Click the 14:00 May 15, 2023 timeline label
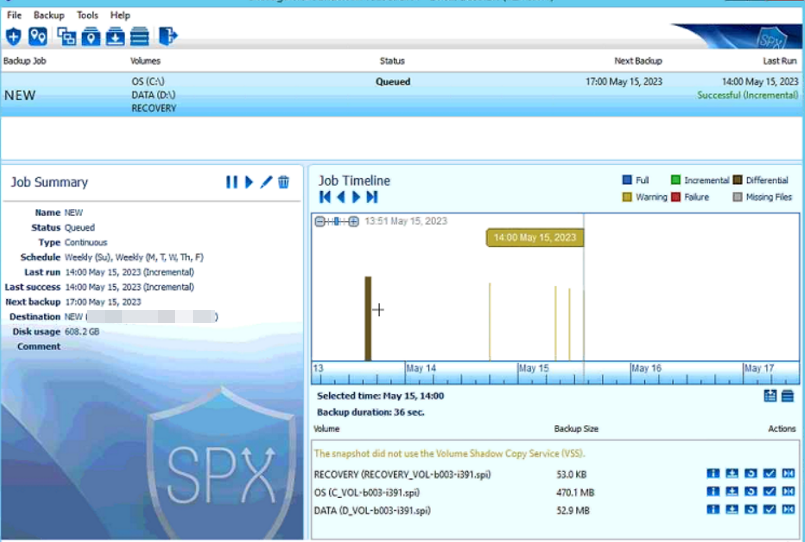The image size is (805, 542). point(535,238)
